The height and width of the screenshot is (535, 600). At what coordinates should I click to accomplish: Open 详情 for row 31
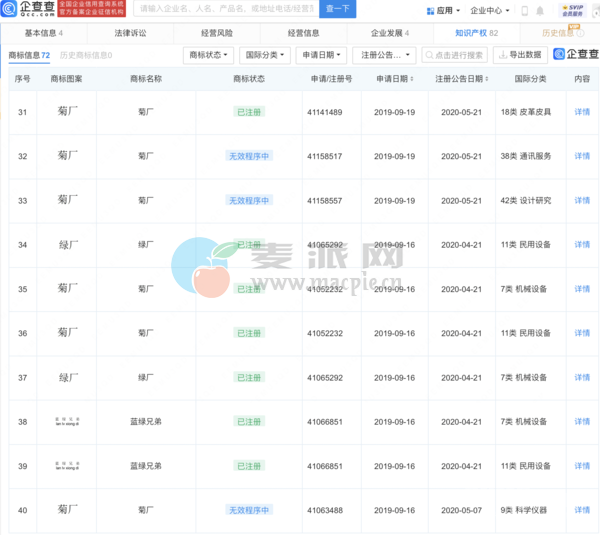pyautogui.click(x=582, y=112)
